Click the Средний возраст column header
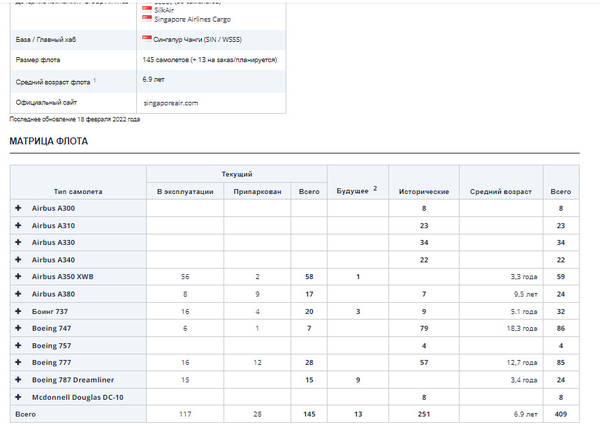 (x=501, y=191)
